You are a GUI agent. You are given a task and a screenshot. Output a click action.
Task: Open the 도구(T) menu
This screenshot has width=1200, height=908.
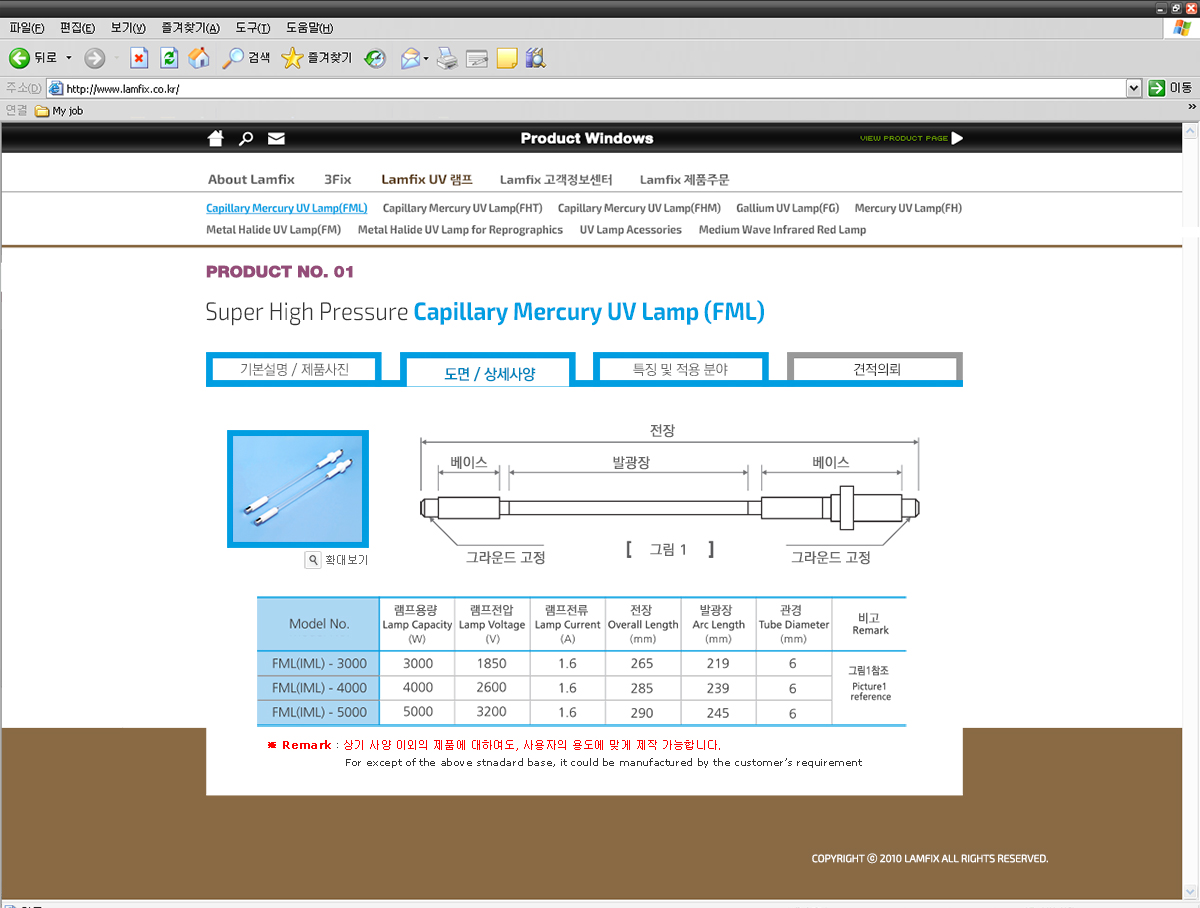[255, 28]
